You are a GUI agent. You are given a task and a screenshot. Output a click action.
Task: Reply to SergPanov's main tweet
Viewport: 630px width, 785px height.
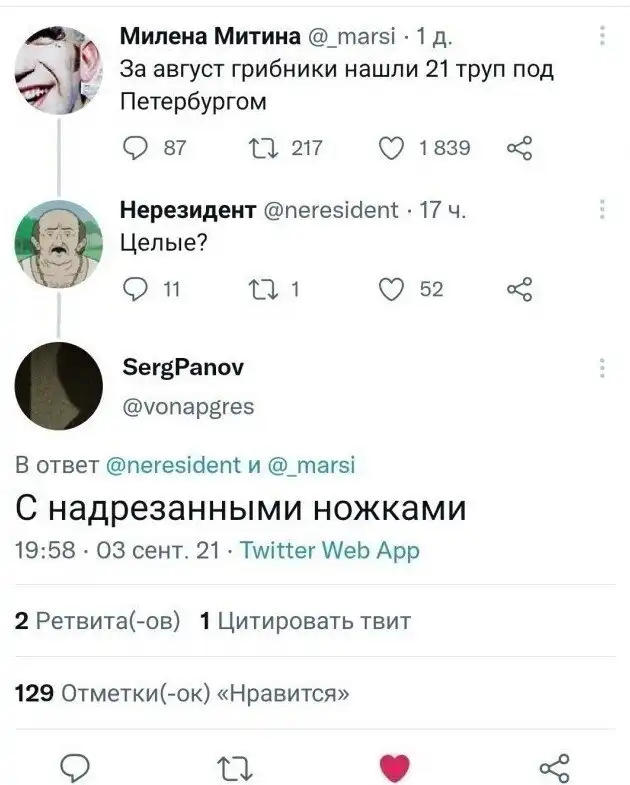(75, 768)
